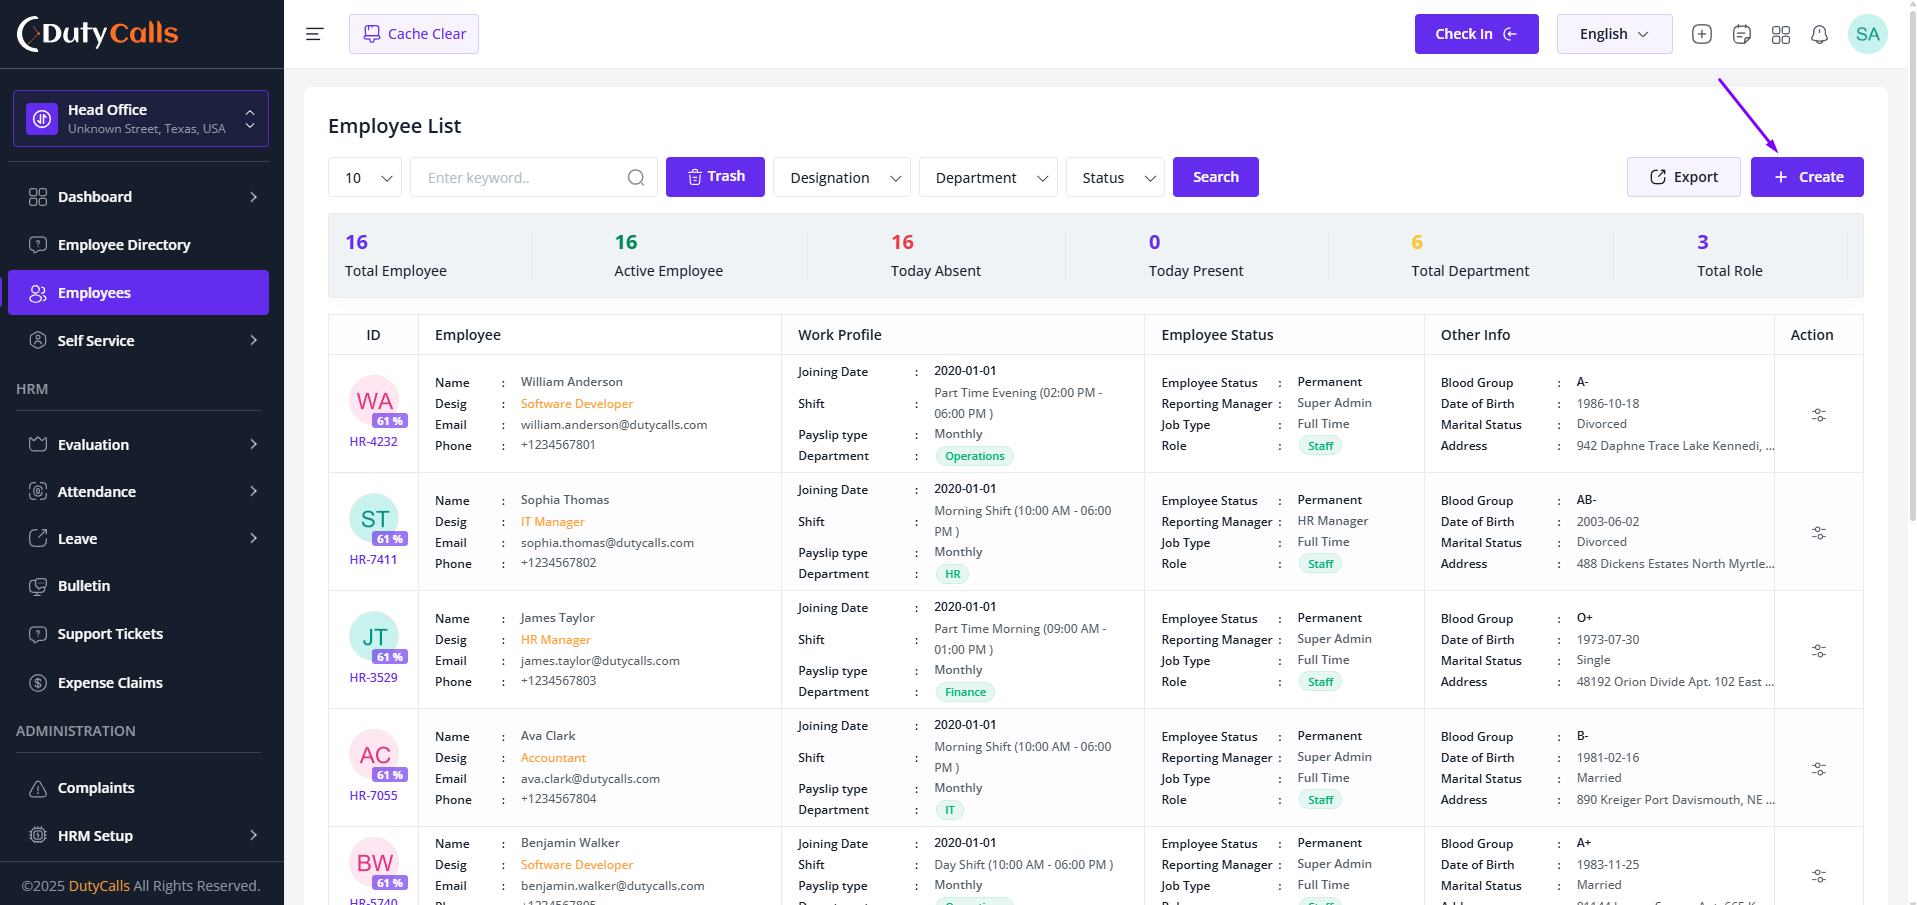Open the chat message icon in header
The image size is (1917, 905).
pyautogui.click(x=1741, y=34)
